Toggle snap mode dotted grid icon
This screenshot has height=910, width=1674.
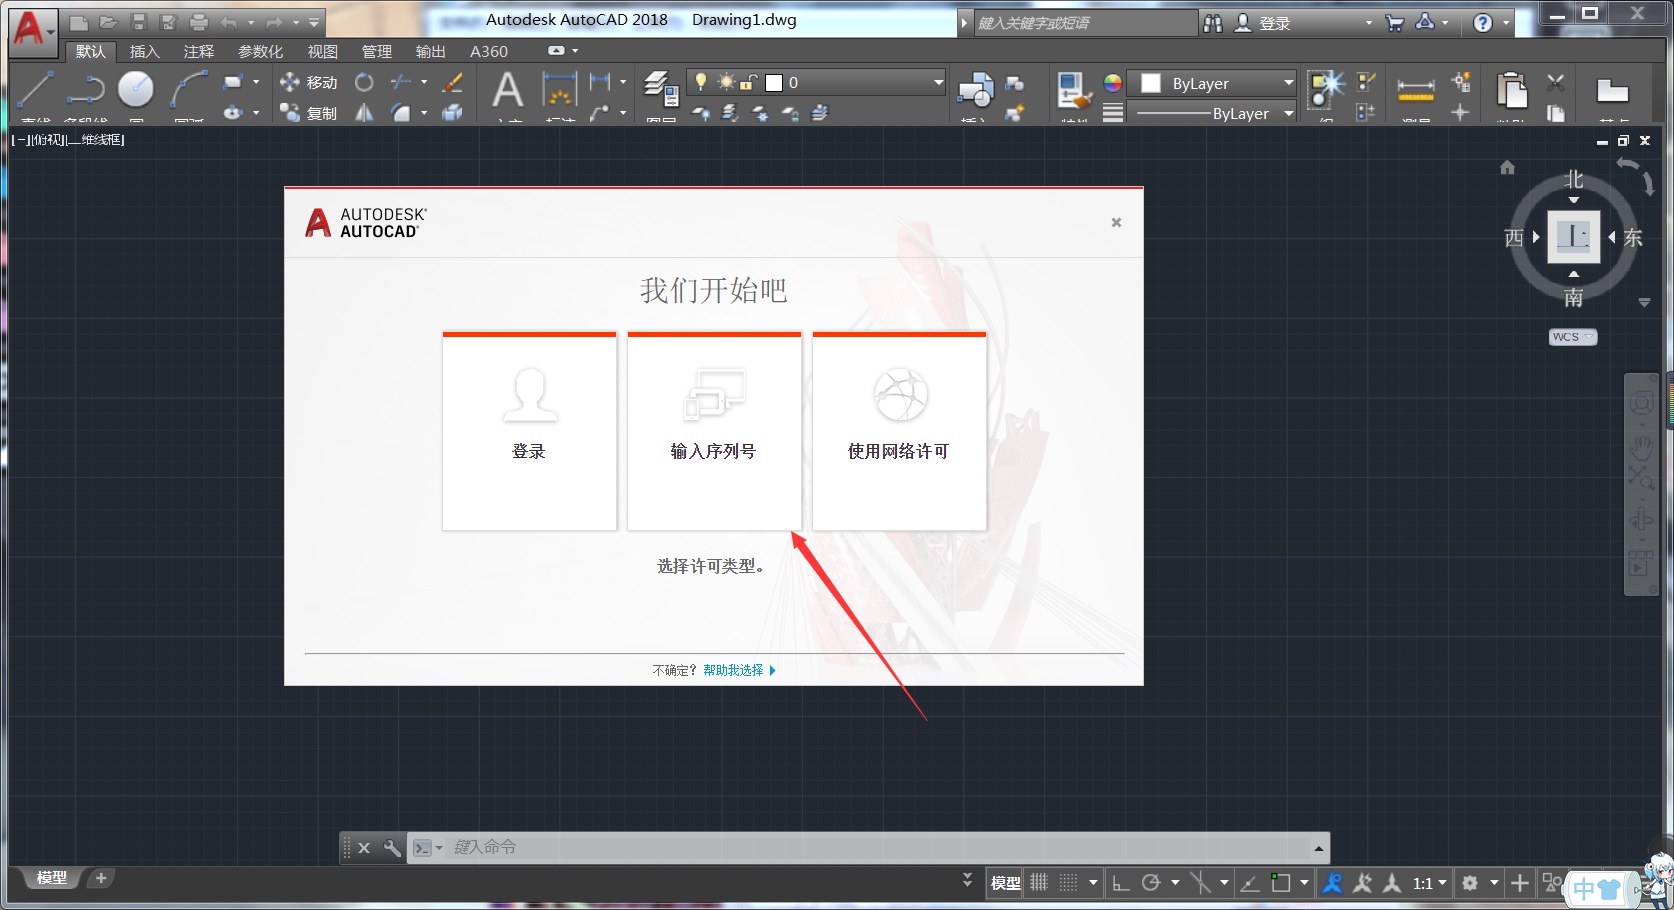[1068, 883]
